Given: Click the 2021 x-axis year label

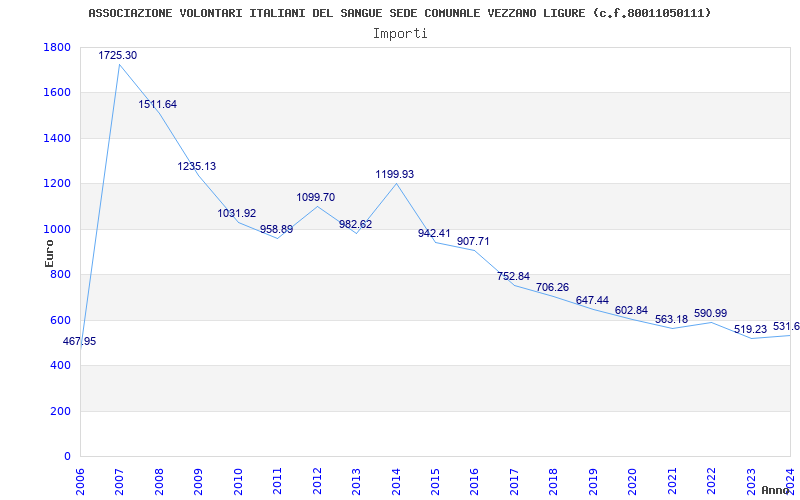Looking at the screenshot, I should tap(671, 481).
